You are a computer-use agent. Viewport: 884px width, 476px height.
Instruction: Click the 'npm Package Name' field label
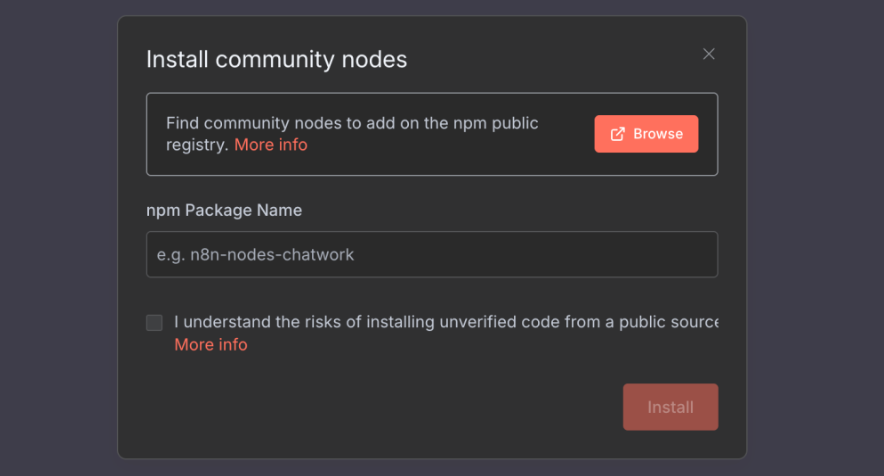[224, 210]
